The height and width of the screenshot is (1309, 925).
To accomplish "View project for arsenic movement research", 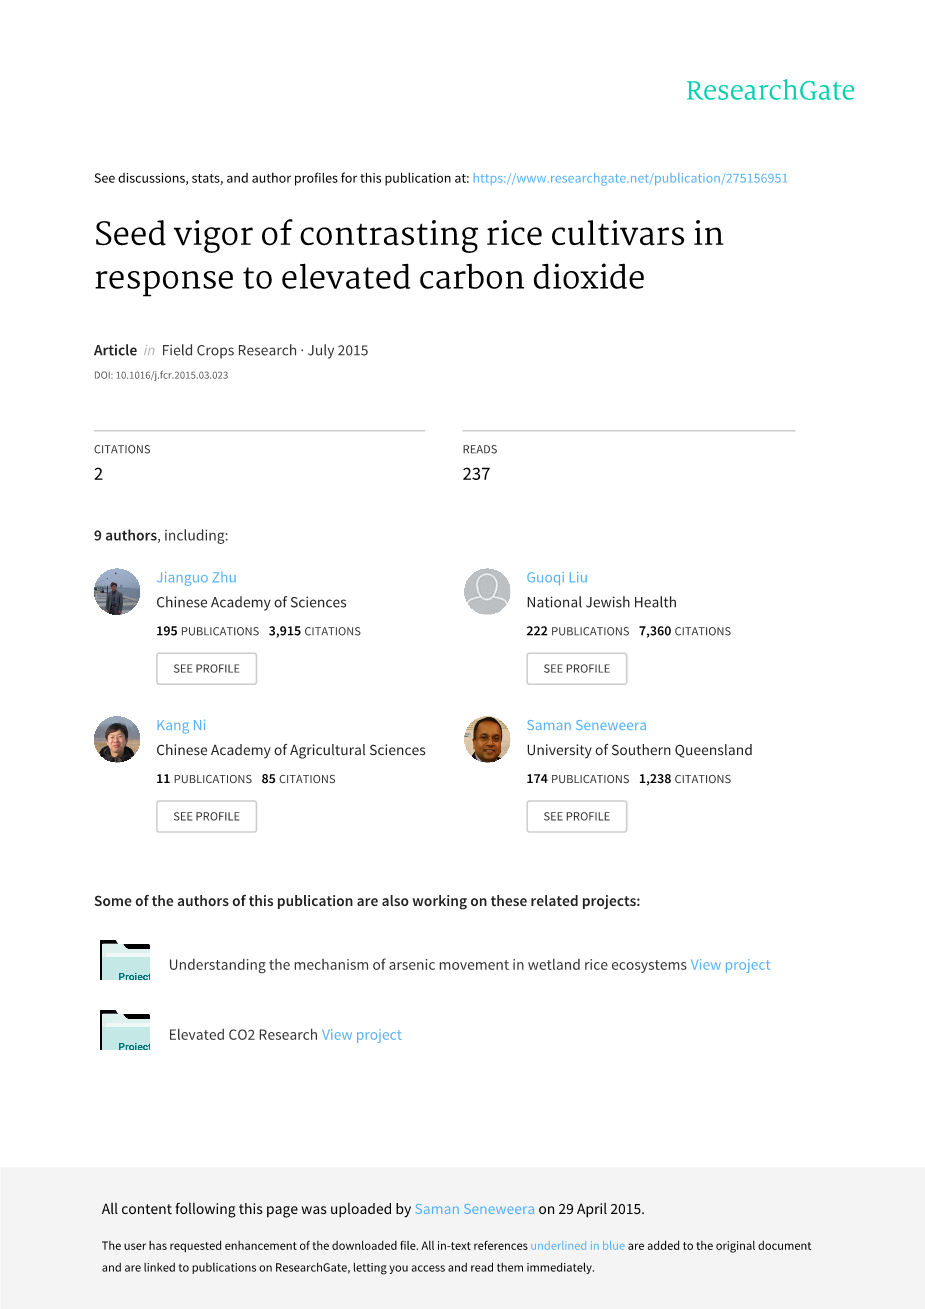I will 730,965.
